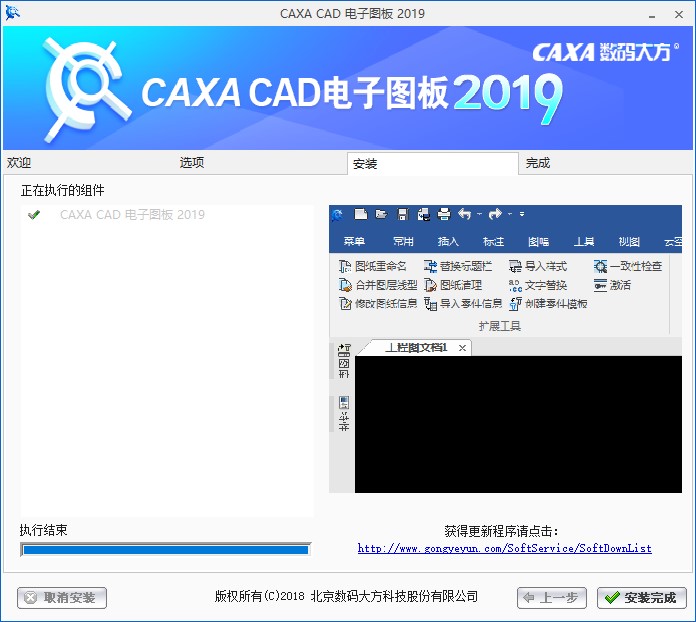
Task: Click the green checkmark beside CAXA CAD 电子图板 2019
Action: pos(34,215)
